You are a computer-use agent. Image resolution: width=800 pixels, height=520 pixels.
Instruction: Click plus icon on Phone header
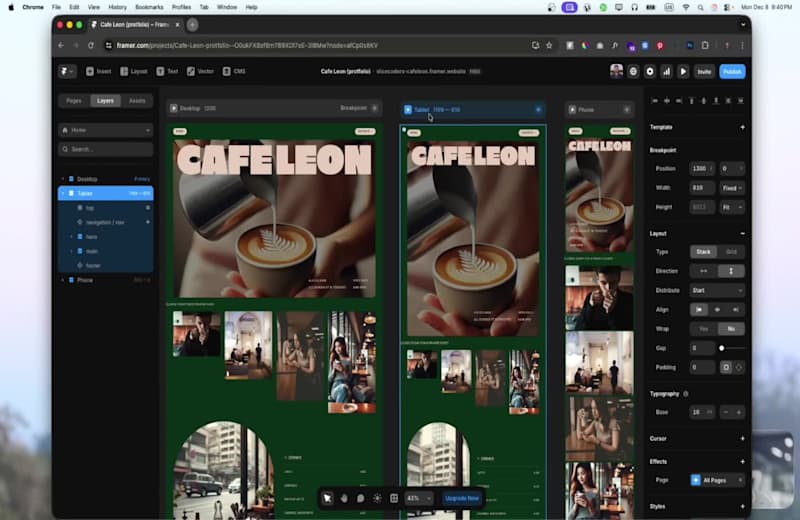pos(627,110)
